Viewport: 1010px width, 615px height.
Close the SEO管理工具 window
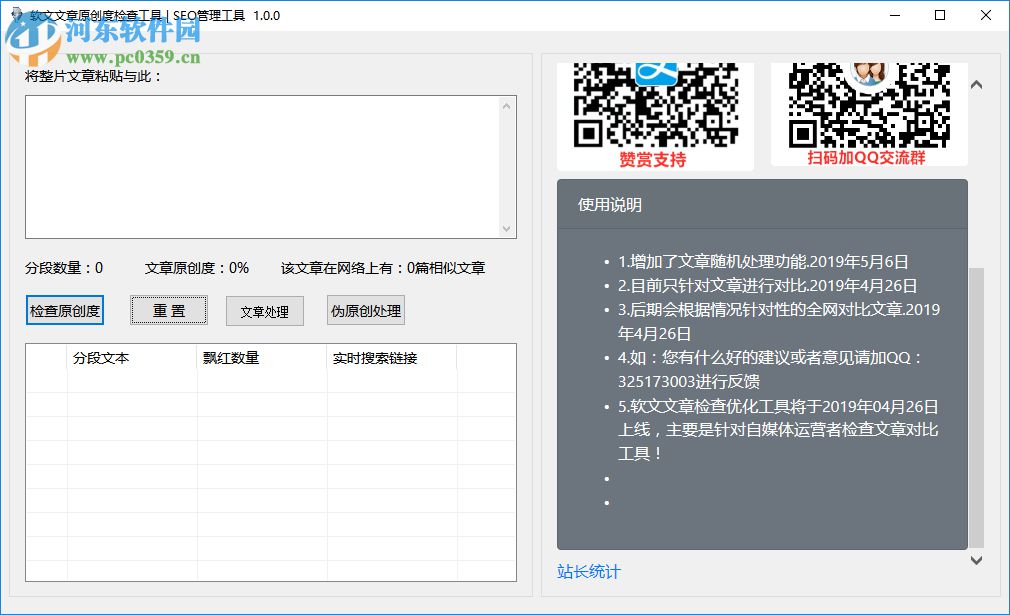(986, 15)
